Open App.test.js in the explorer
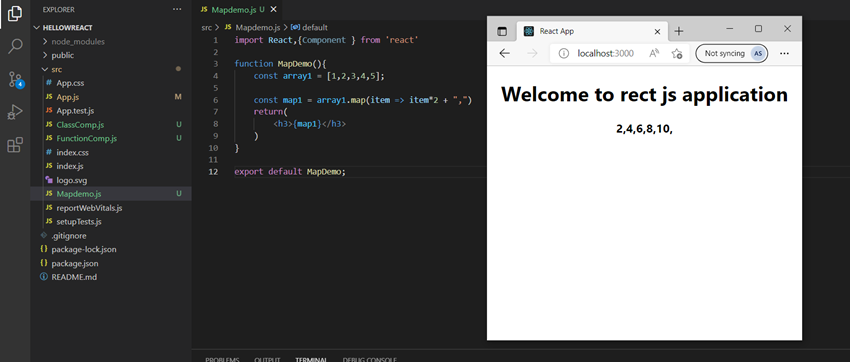Image resolution: width=850 pixels, height=362 pixels. click(111, 111)
